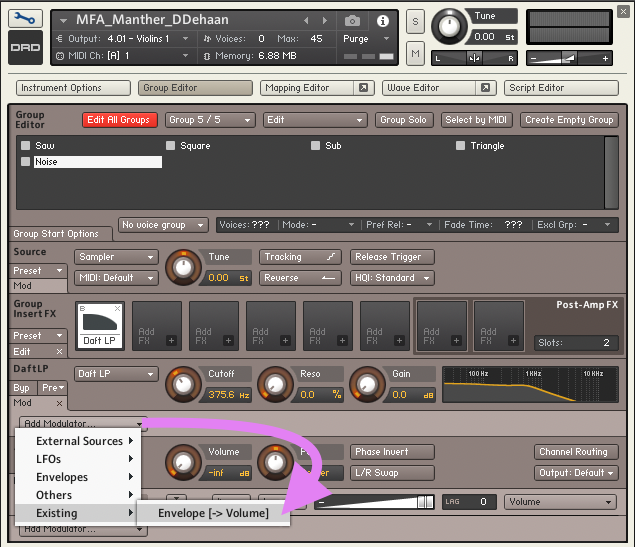
Task: Click the Reso knob
Action: point(275,382)
